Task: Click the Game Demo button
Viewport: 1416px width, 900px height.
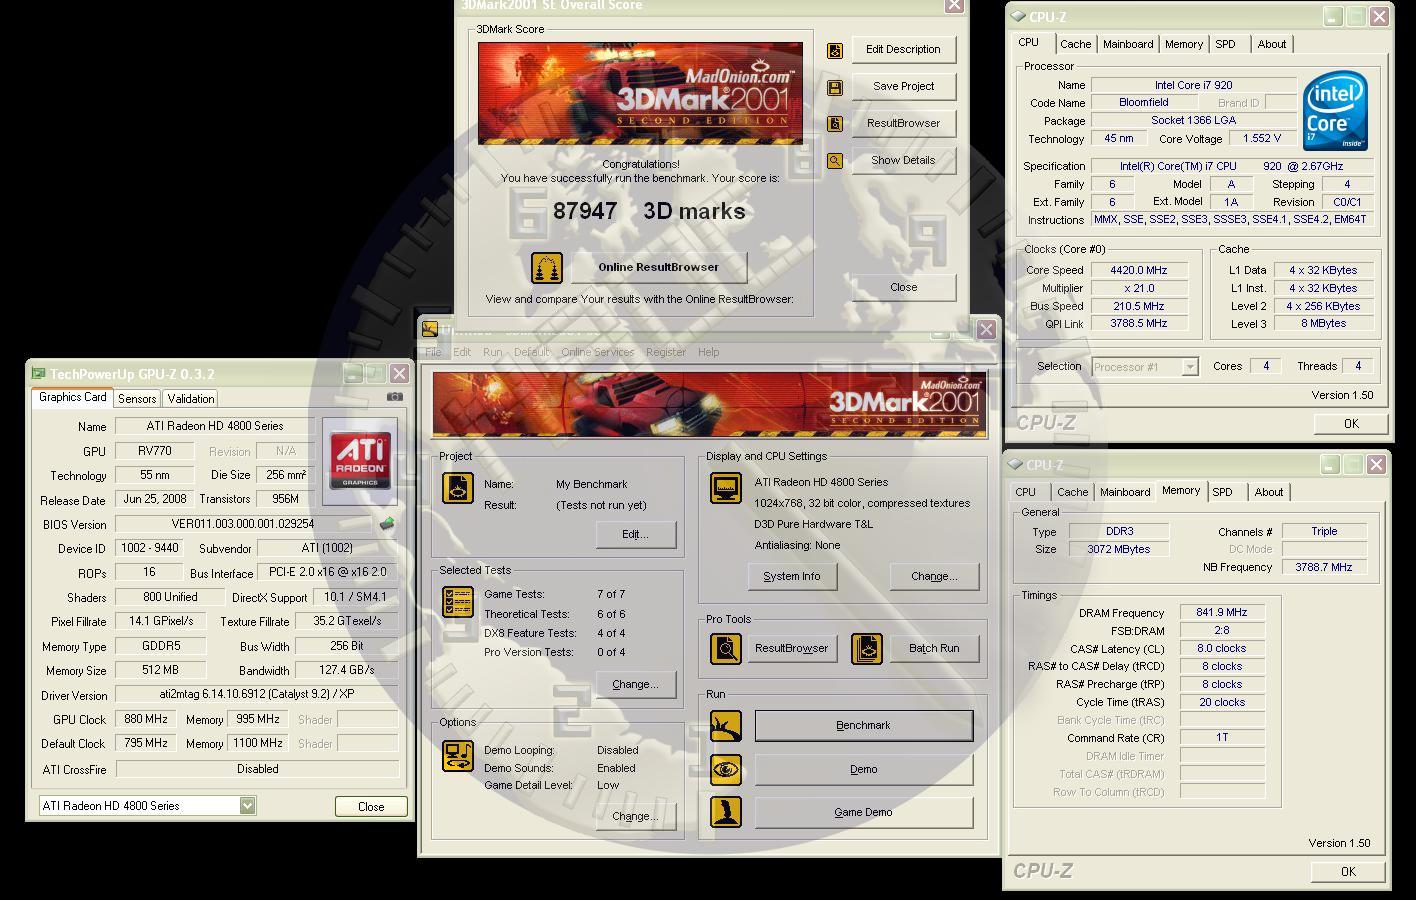Action: click(x=863, y=812)
